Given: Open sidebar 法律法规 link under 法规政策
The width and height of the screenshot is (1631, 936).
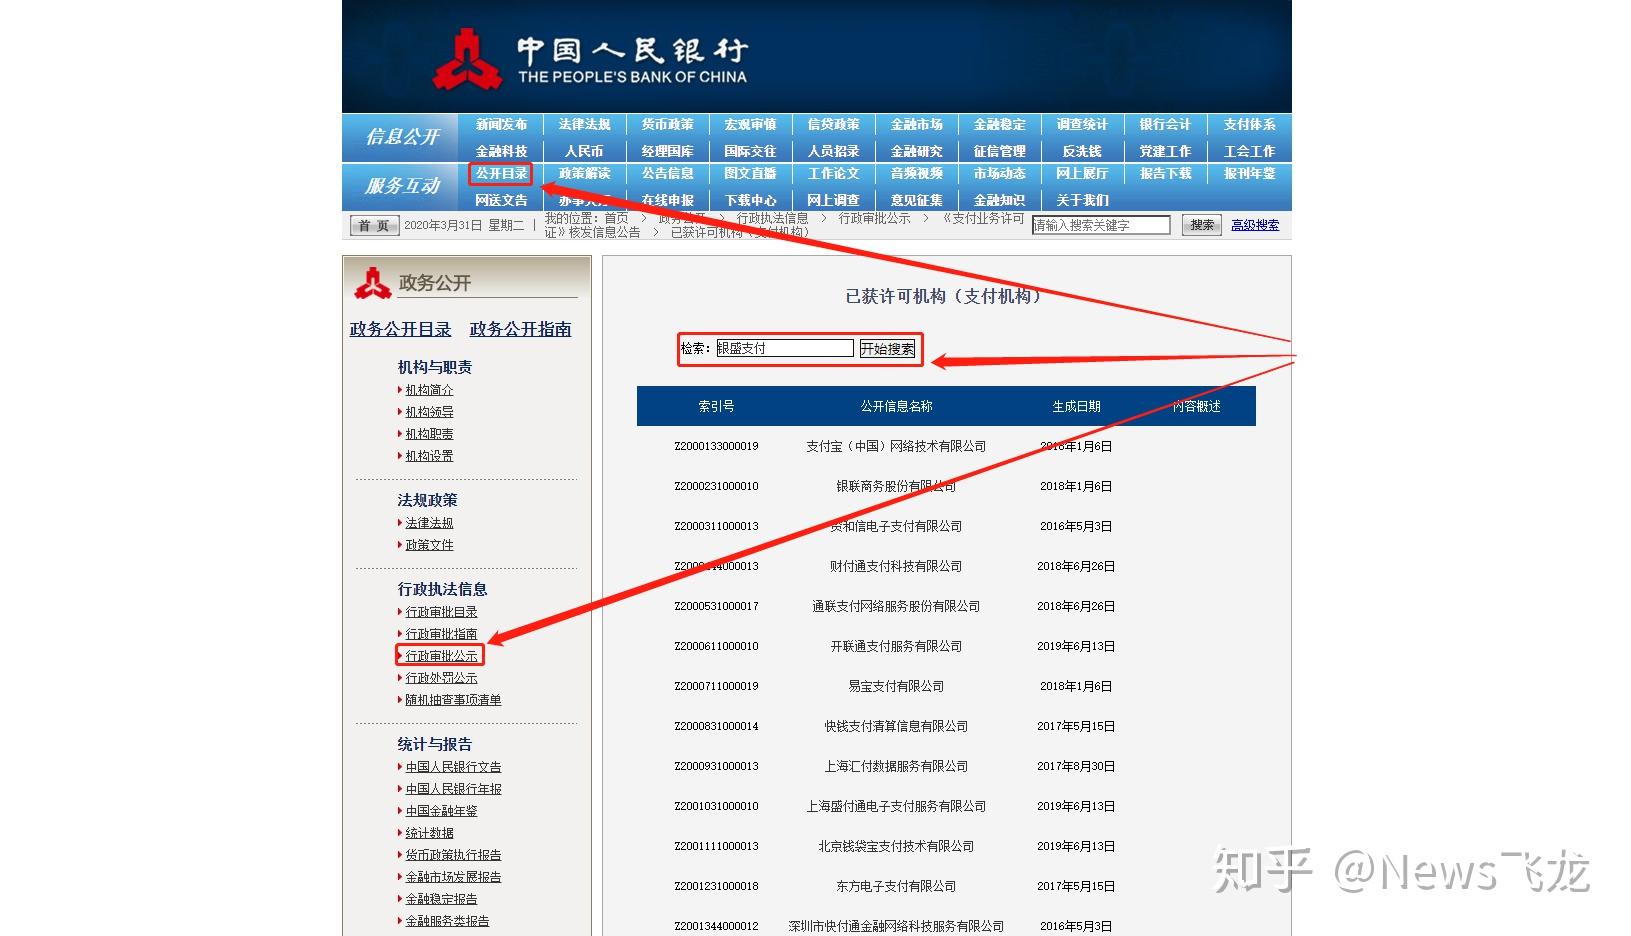Looking at the screenshot, I should (x=429, y=523).
